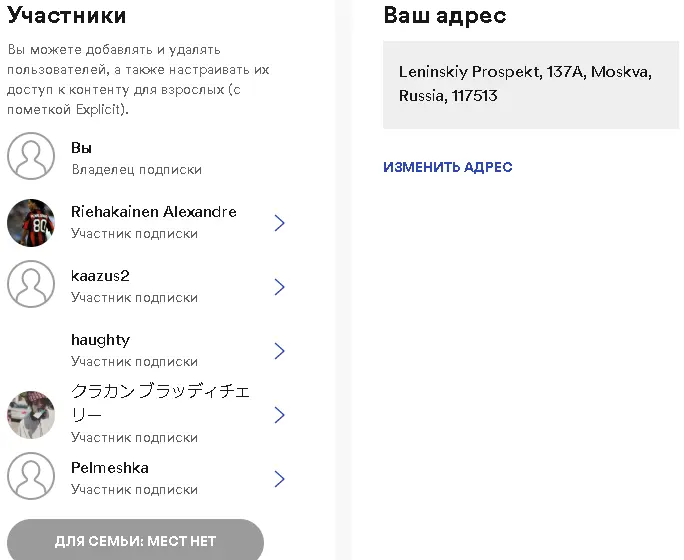Open Riehakainen Alexandre's profile photo
The height and width of the screenshot is (560, 684).
pyautogui.click(x=31, y=223)
